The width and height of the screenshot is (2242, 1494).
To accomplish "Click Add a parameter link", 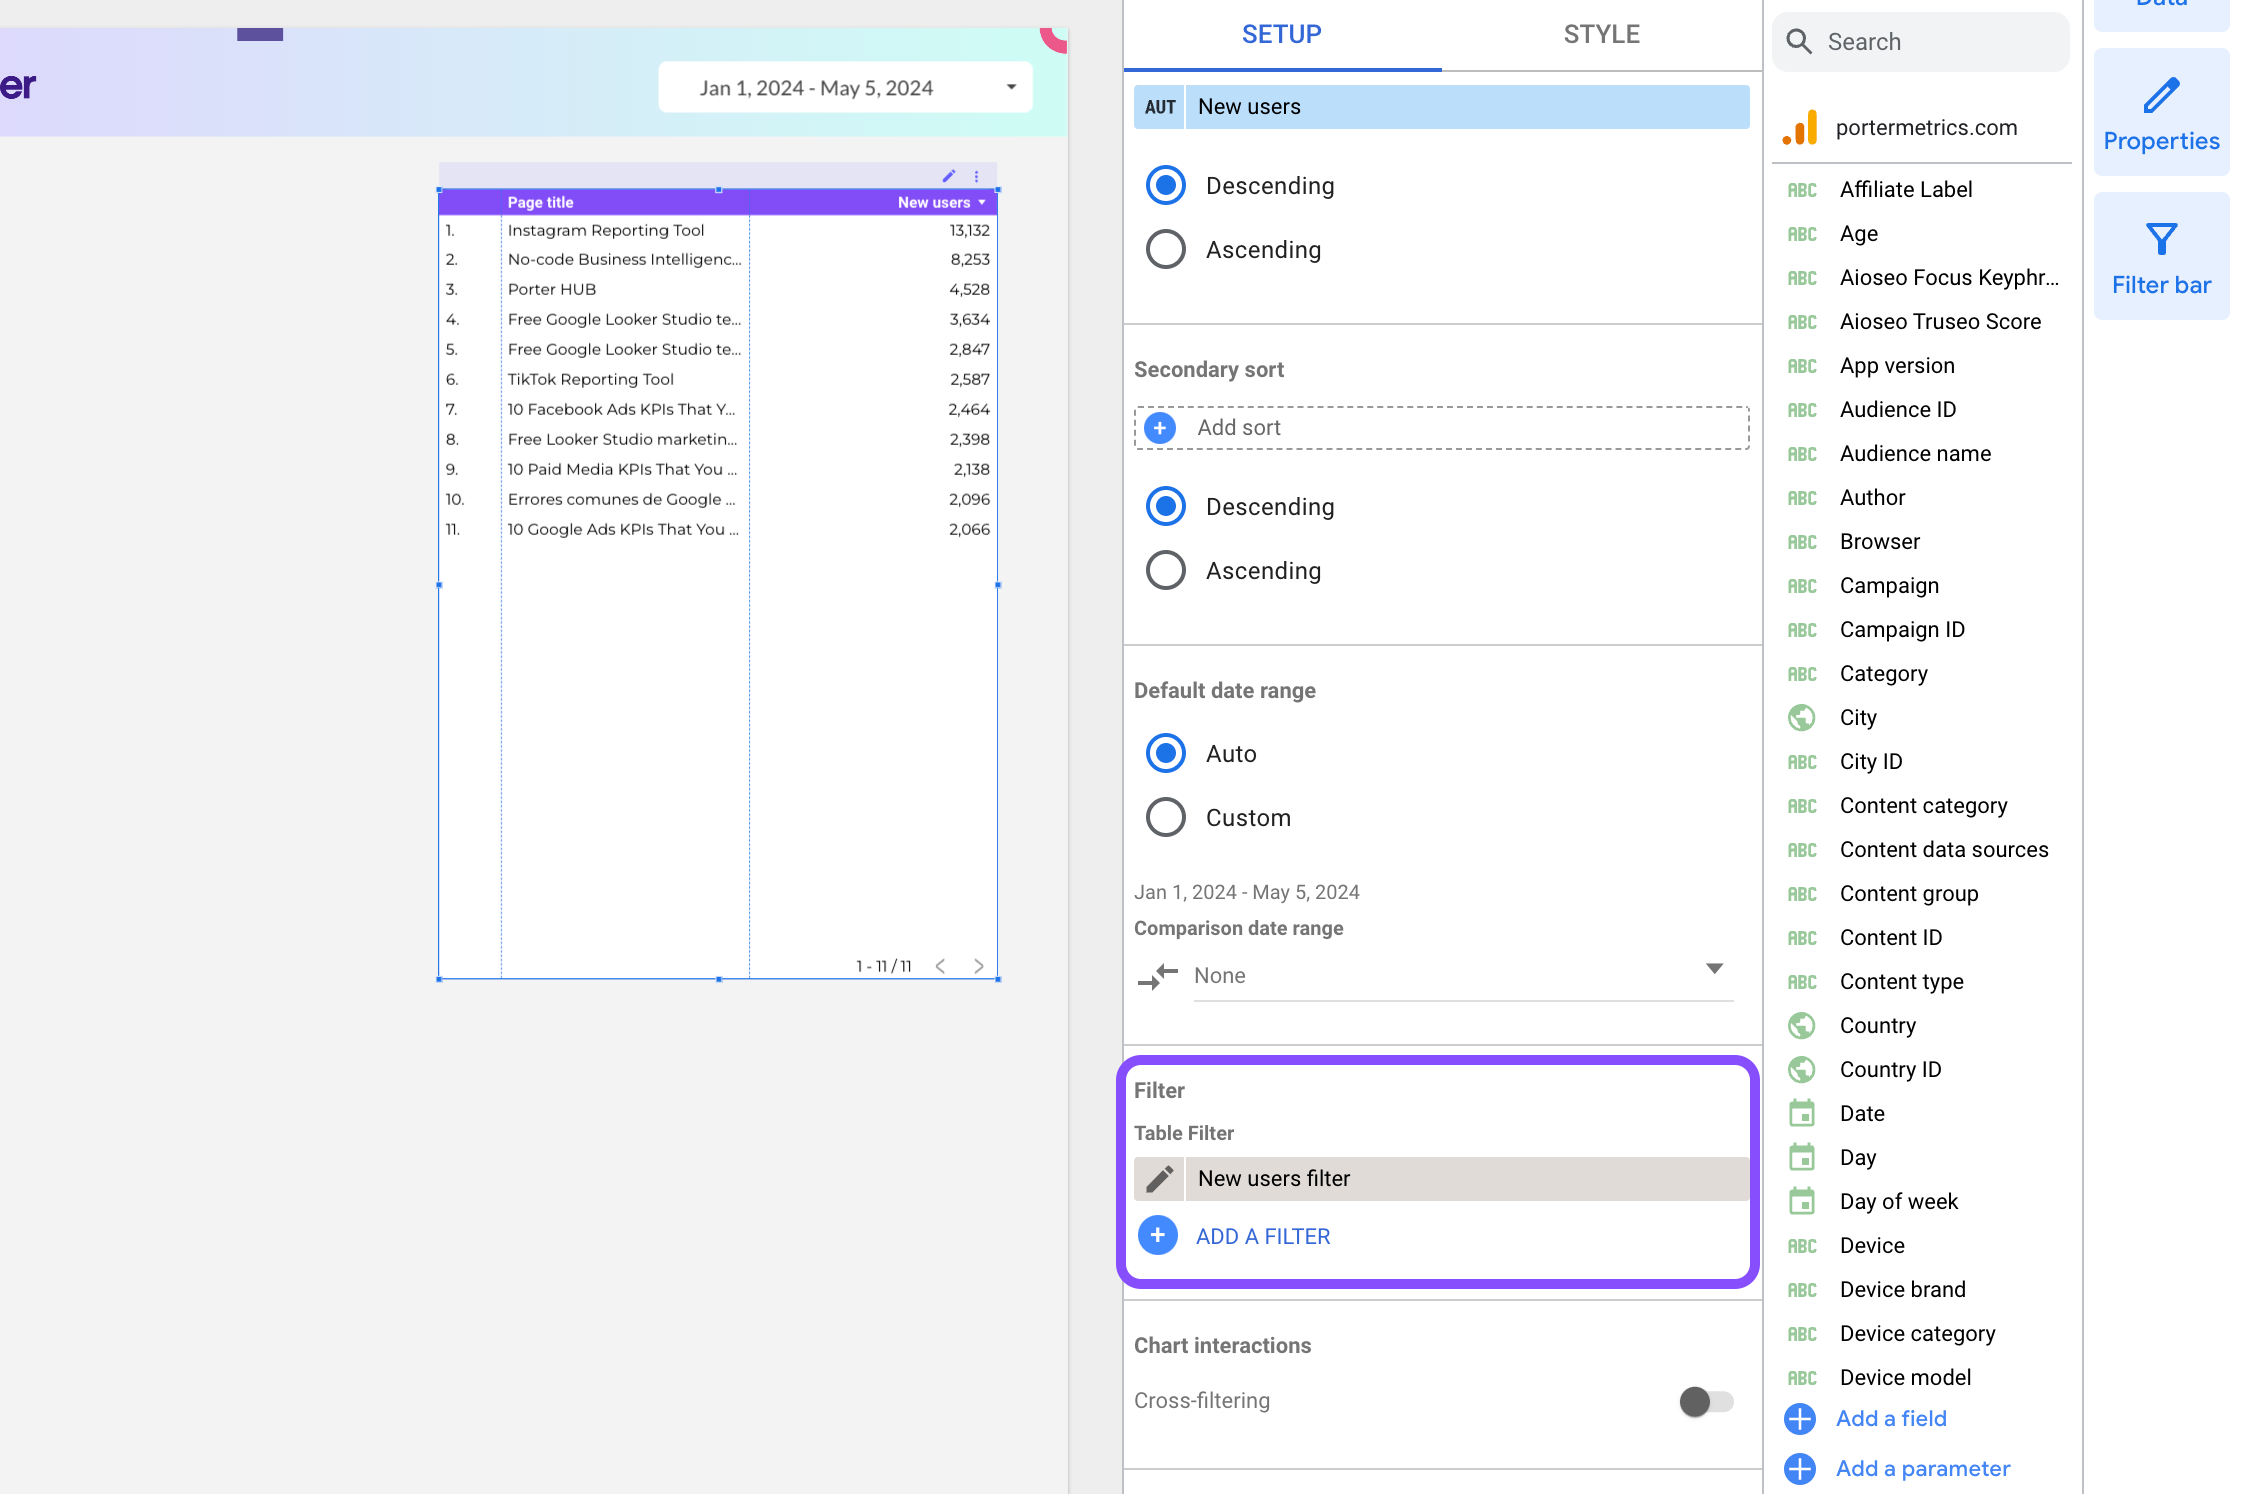I will click(x=1923, y=1469).
